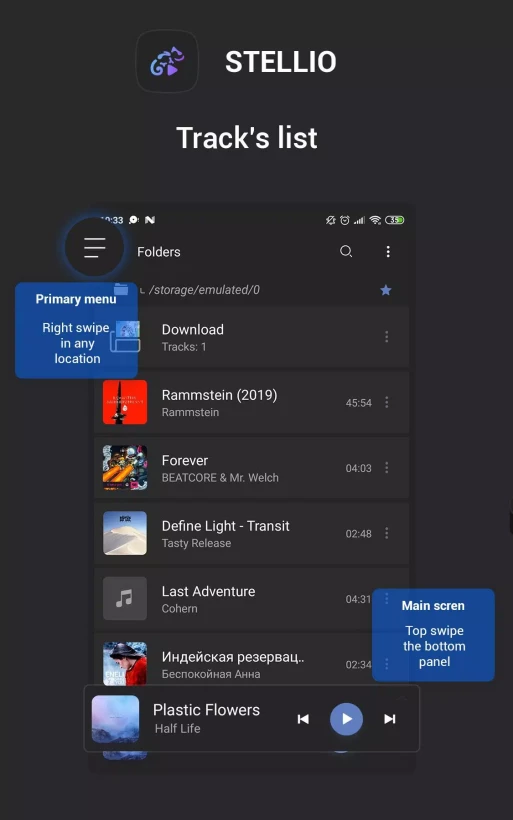The image size is (513, 820).
Task: Click the Plastic Flowers title in player
Action: [x=206, y=710]
